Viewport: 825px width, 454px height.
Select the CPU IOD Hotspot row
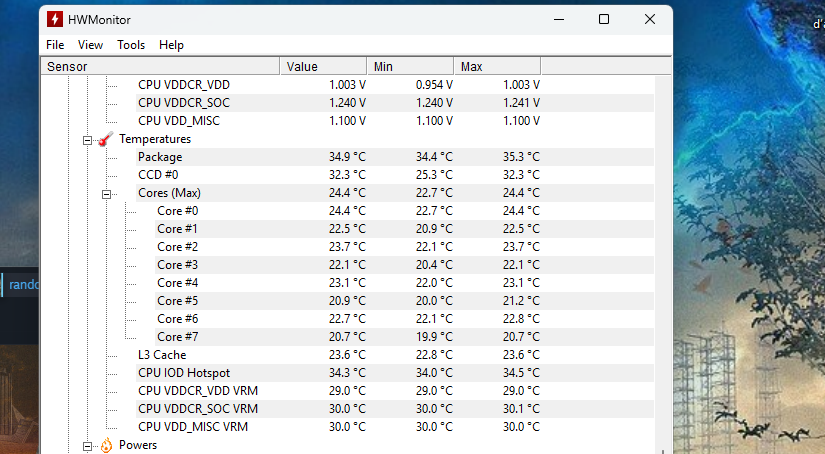click(x=395, y=372)
